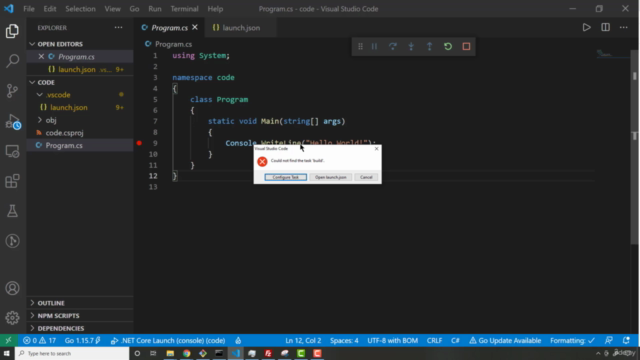Pause the debug session
Screen dimensions: 640x360
click(x=374, y=47)
